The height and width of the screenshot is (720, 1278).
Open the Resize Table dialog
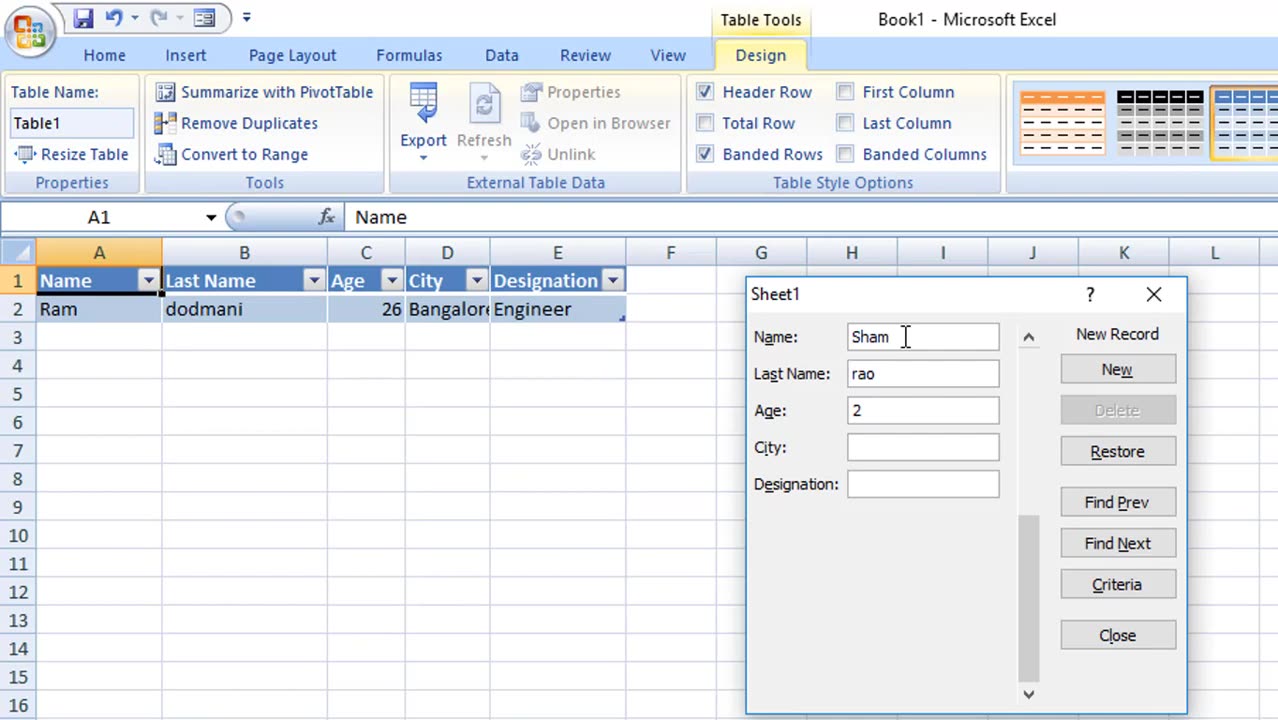(x=74, y=154)
